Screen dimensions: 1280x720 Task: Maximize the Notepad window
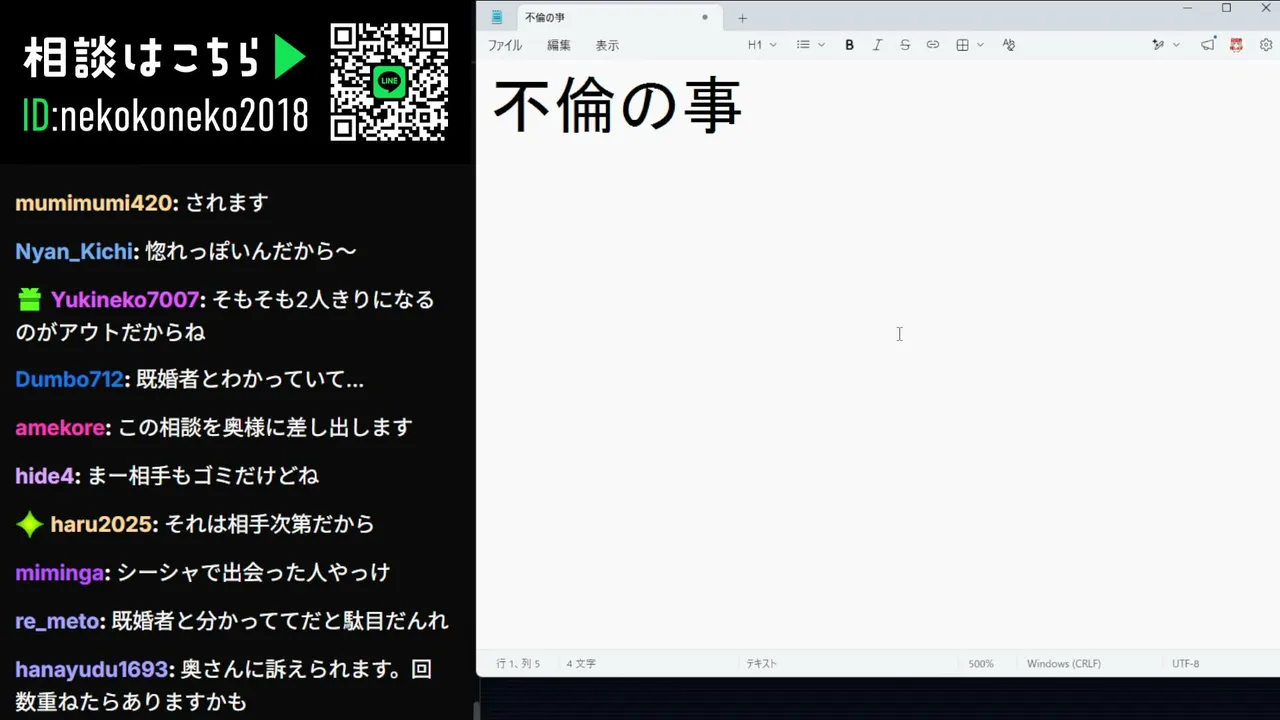coord(1227,8)
